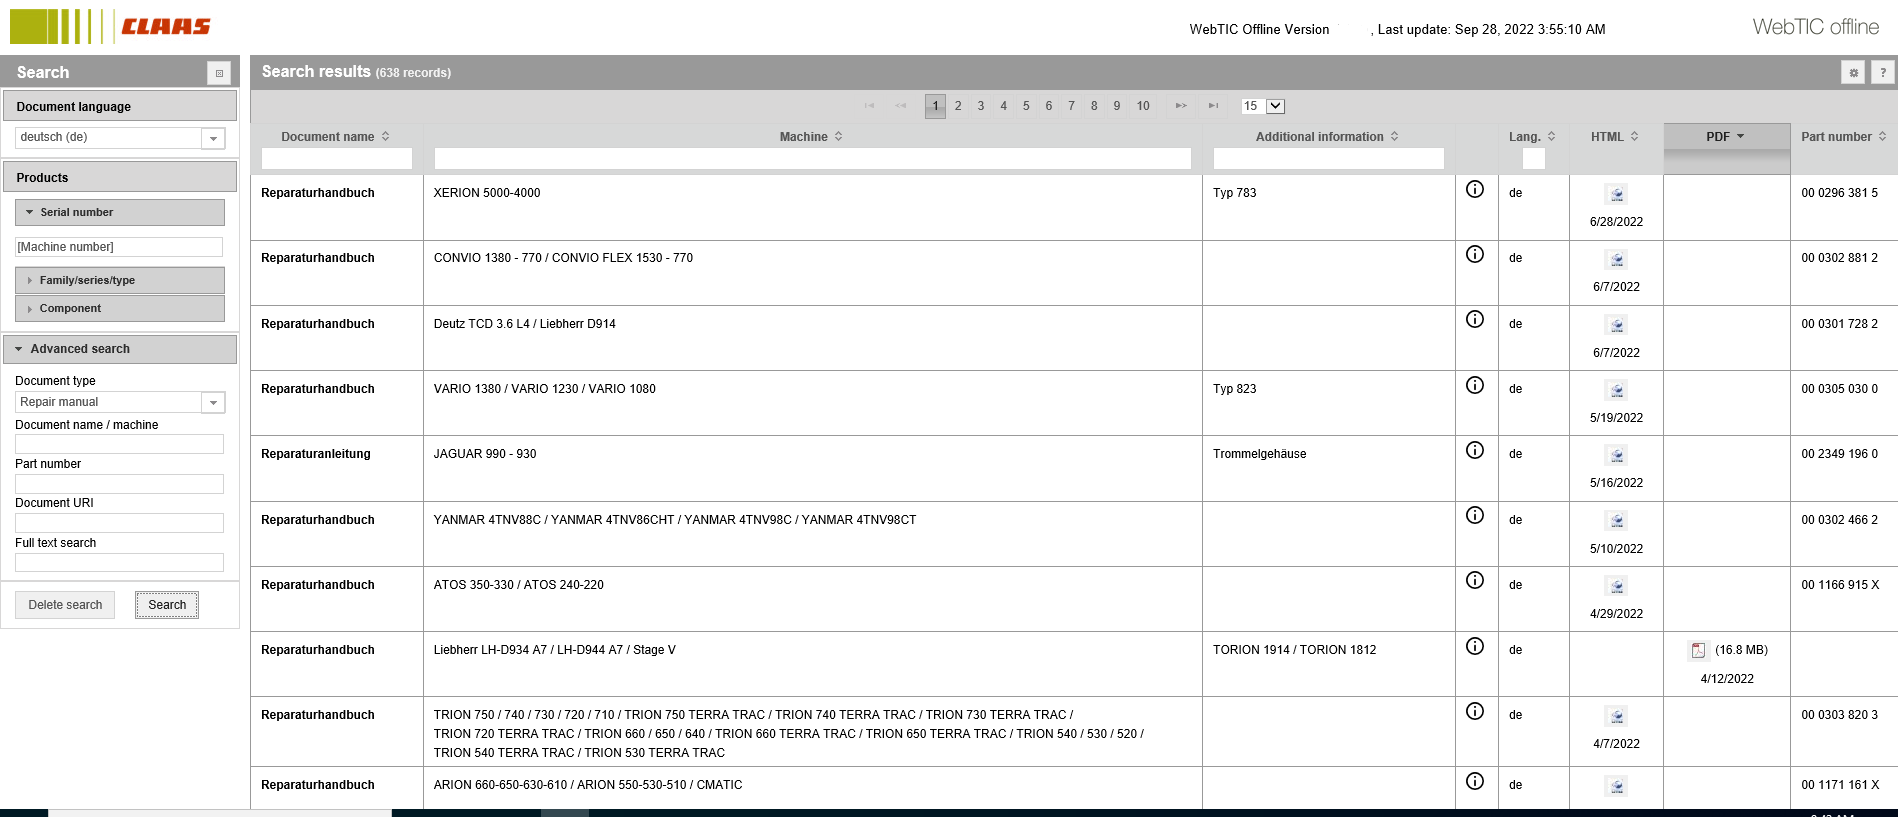Focus the Document URI field

[x=119, y=523]
